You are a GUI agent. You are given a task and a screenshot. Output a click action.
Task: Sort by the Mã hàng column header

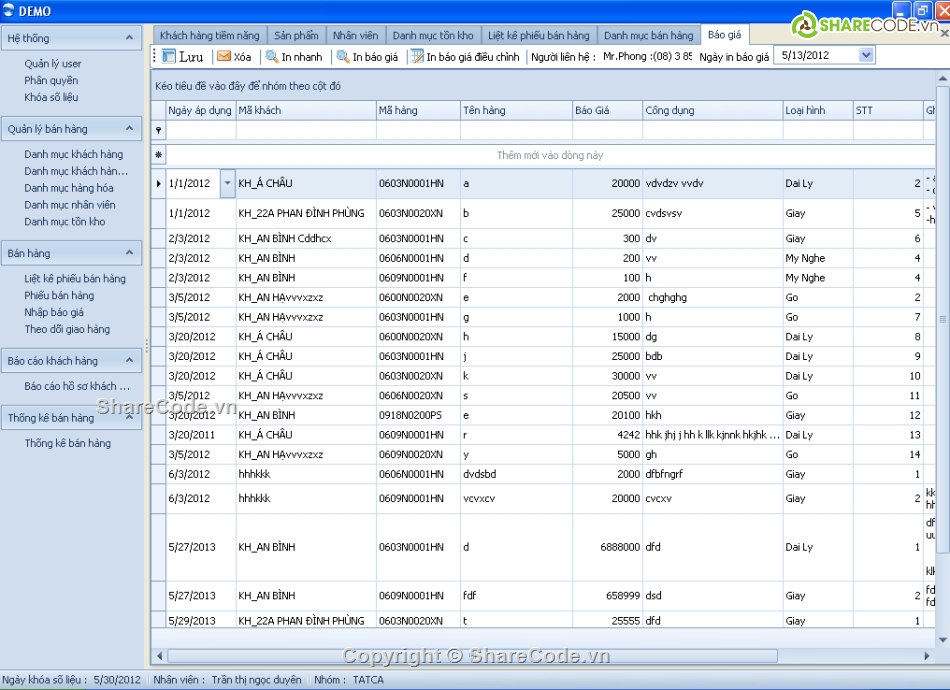point(418,110)
